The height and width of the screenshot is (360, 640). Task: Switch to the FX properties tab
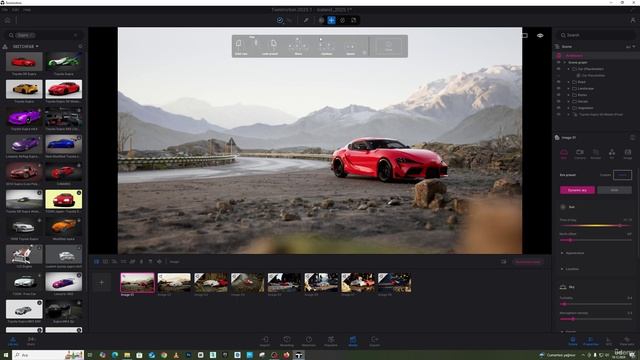(611, 154)
